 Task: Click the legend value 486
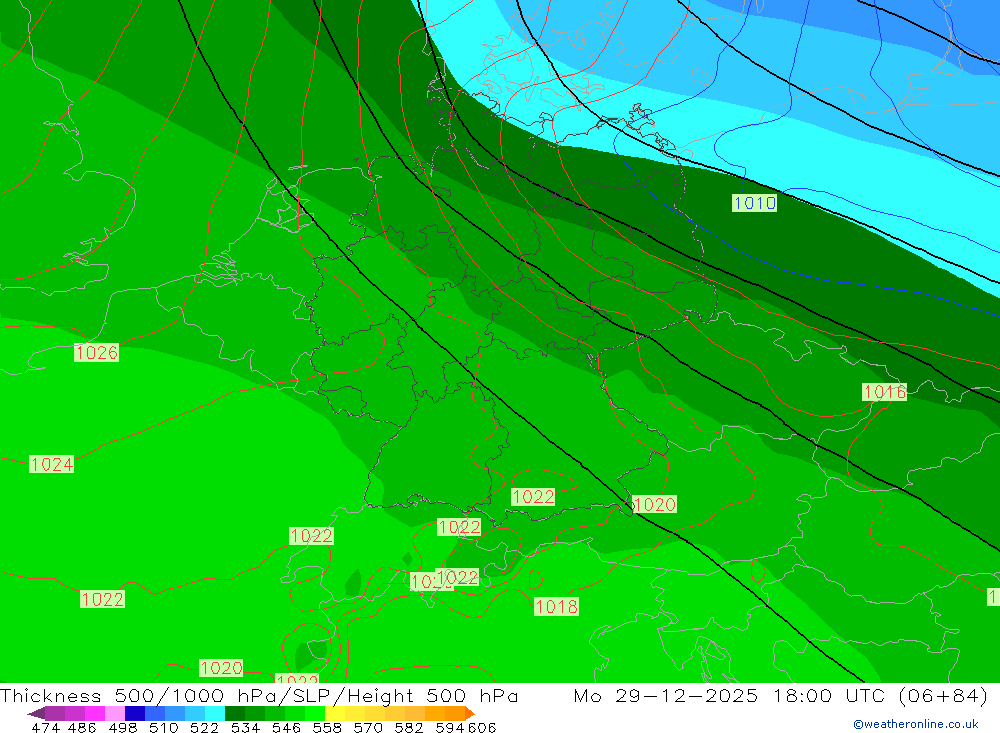click(82, 728)
